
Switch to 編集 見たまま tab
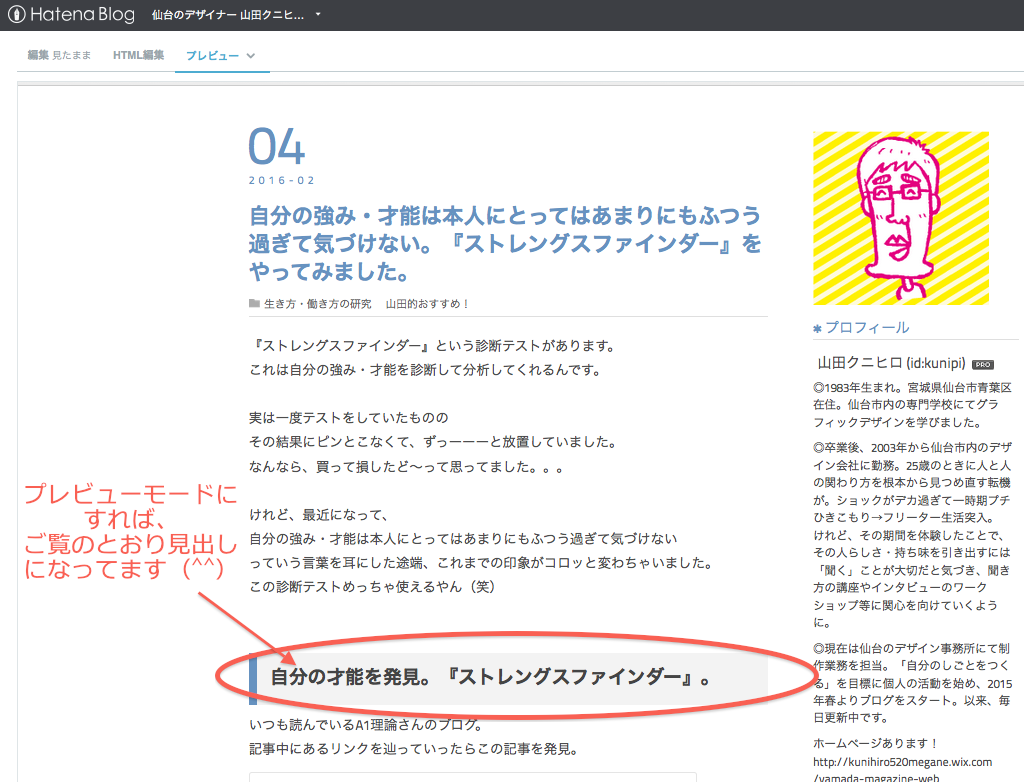(59, 56)
